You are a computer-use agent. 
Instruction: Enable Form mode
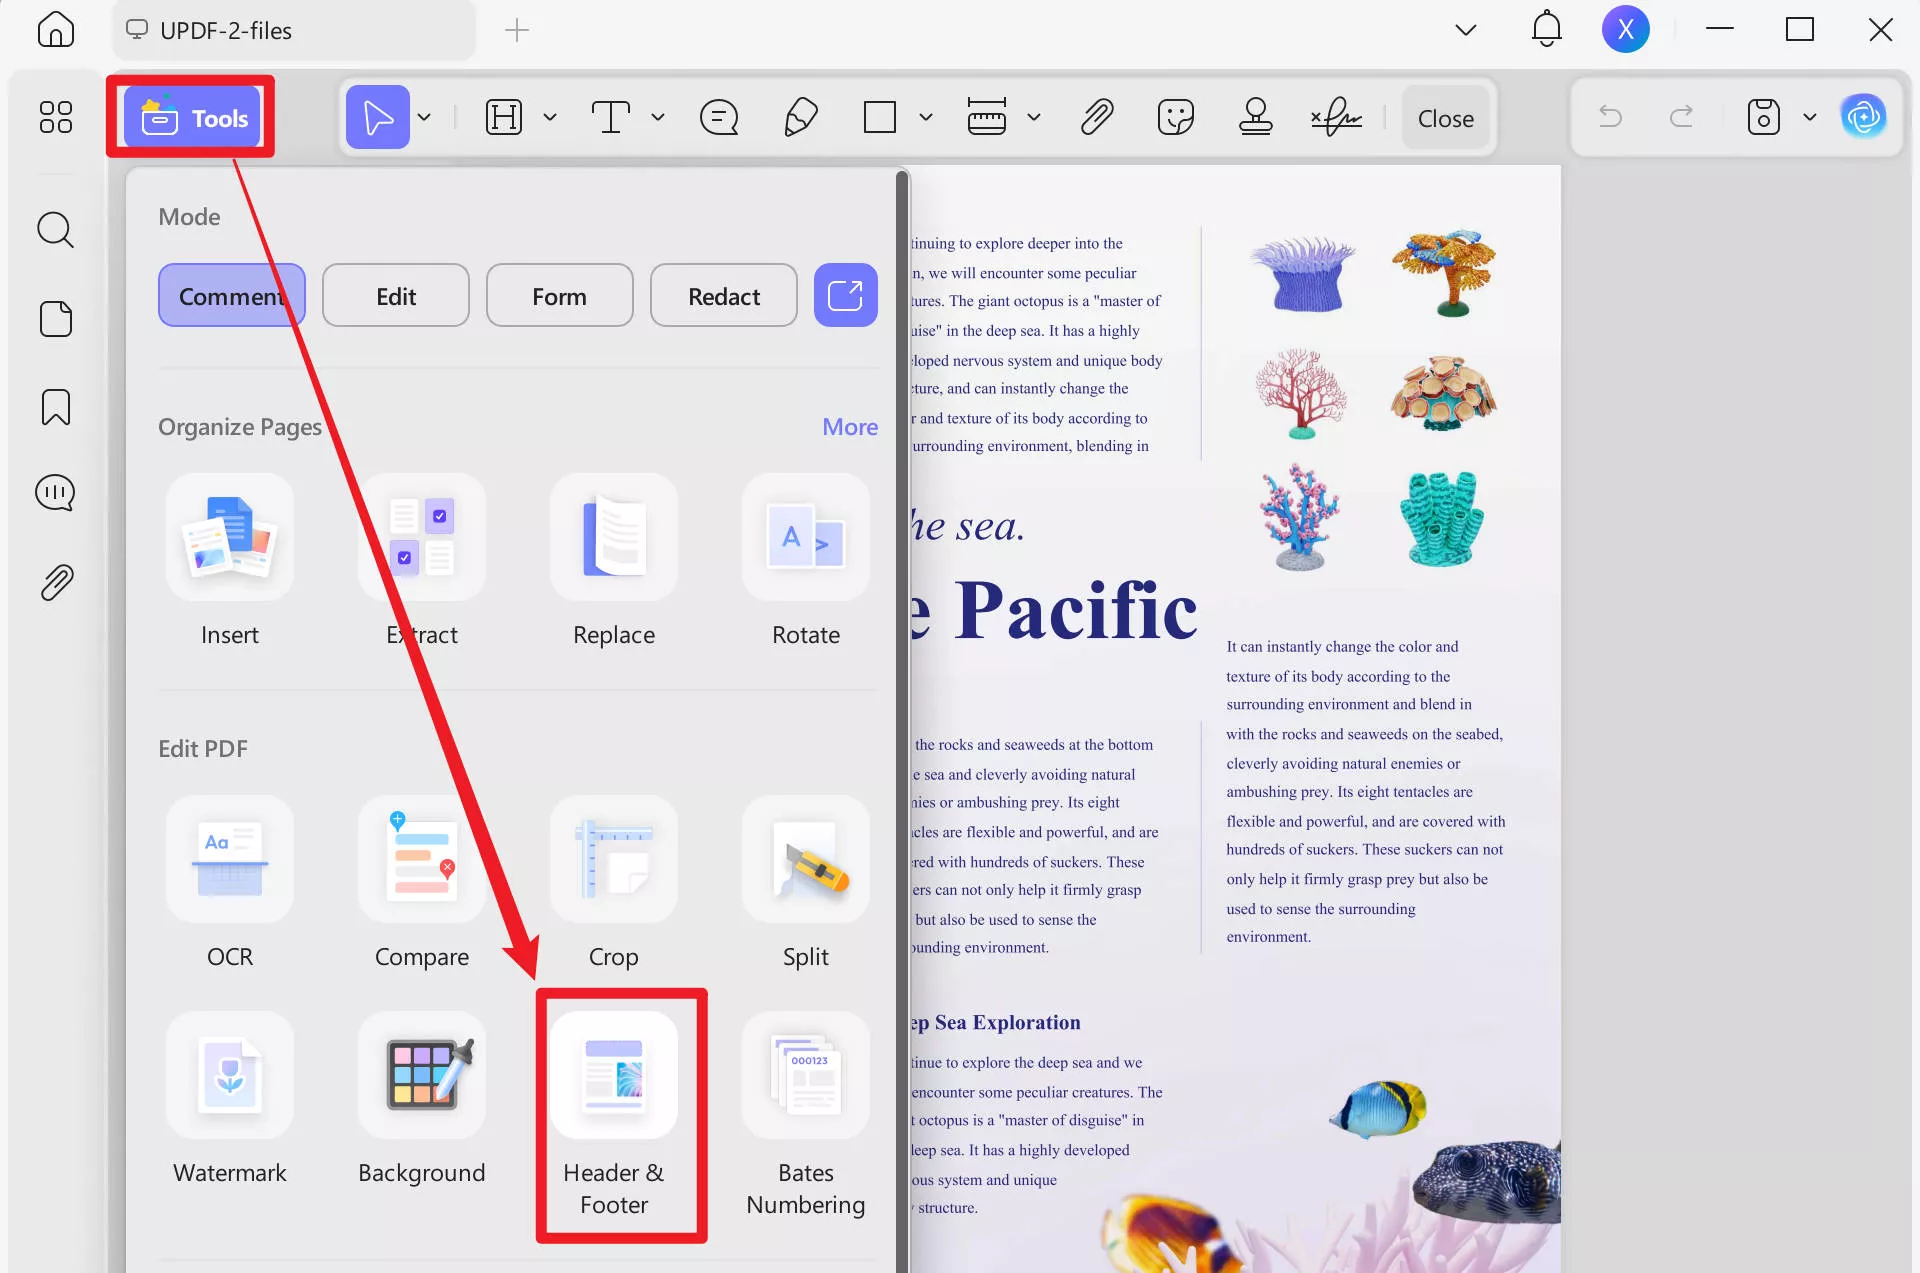[x=559, y=295]
